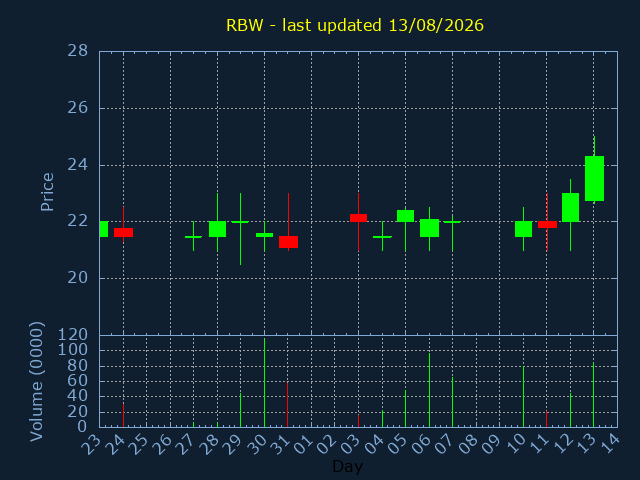Select the red volume bar on day 31
The height and width of the screenshot is (480, 640).
coord(287,404)
